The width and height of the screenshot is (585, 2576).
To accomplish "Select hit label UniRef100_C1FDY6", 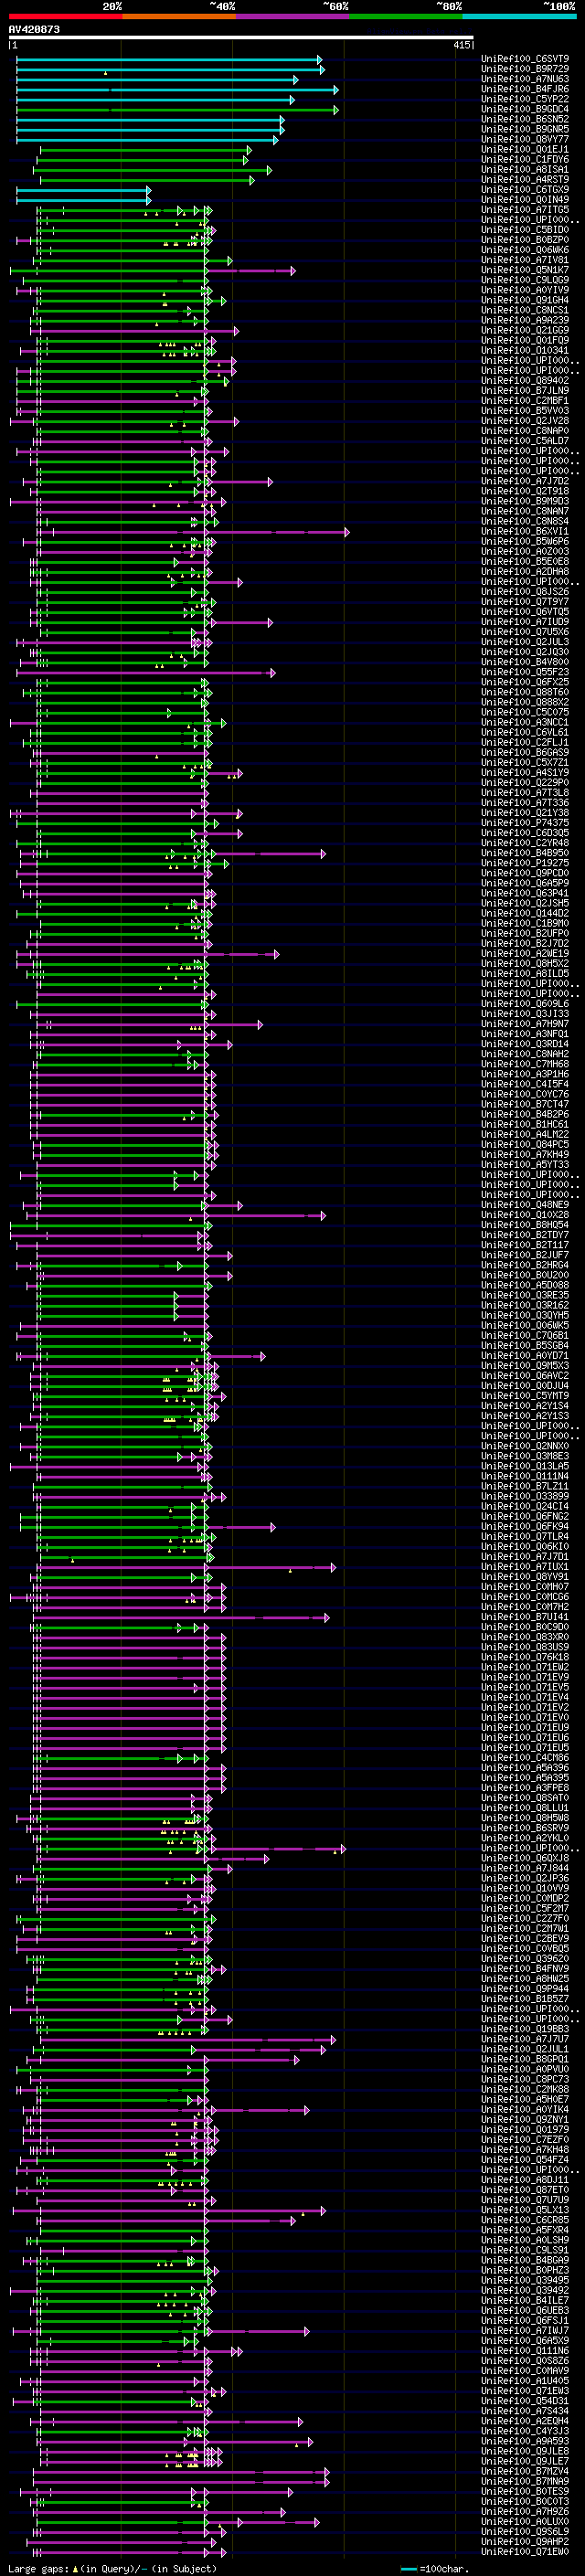I will click(525, 159).
